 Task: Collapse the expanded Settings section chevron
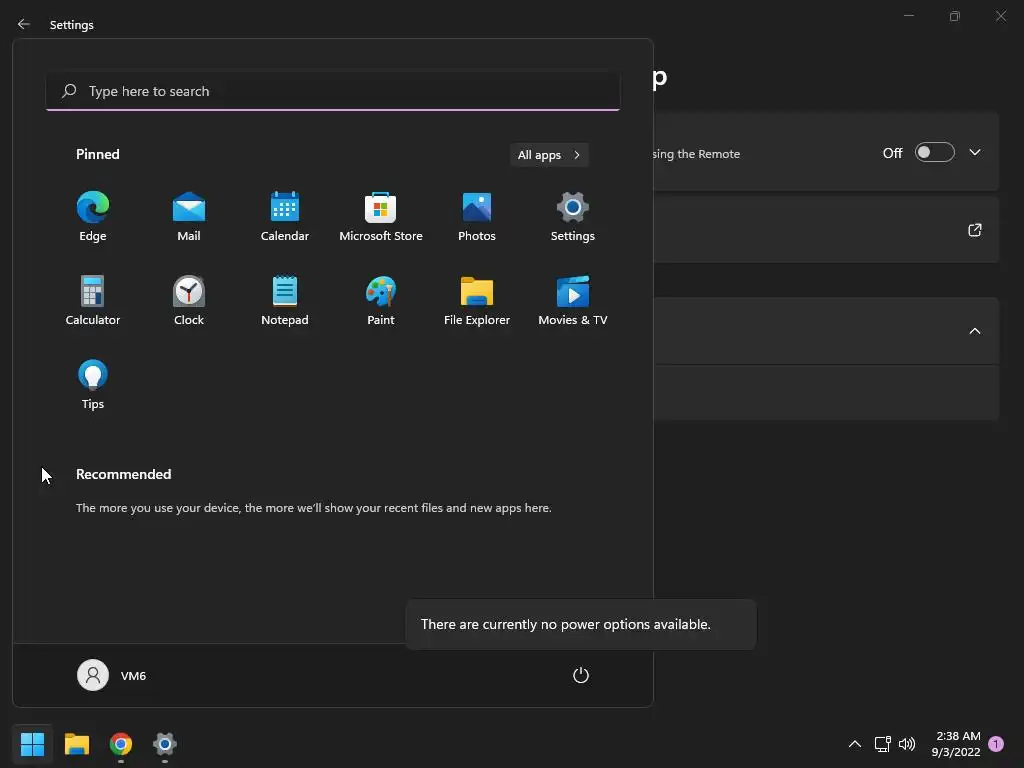975,331
